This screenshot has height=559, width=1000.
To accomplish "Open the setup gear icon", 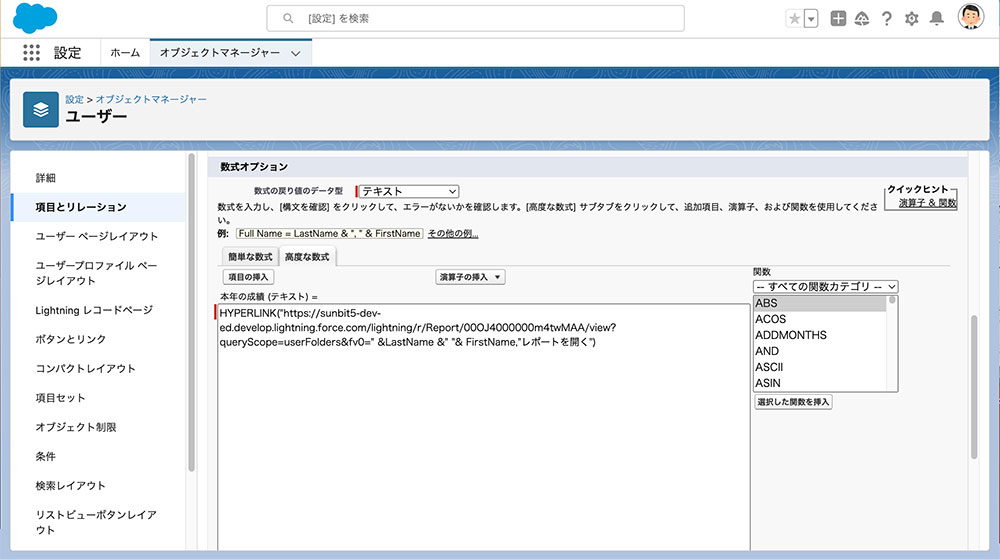I will [911, 18].
